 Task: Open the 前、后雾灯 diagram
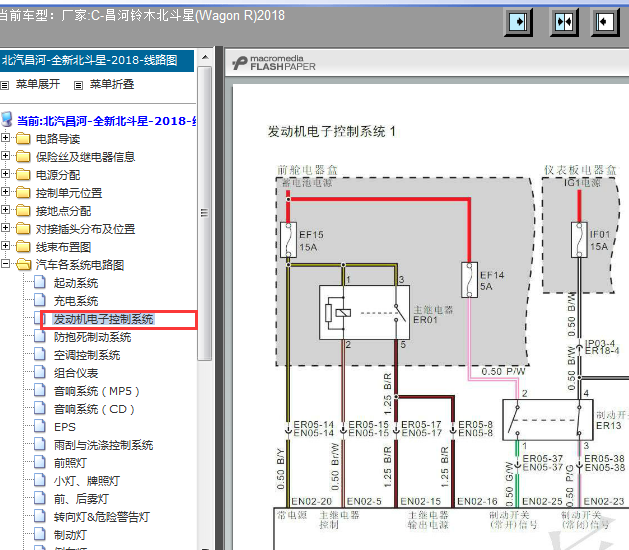[x=81, y=499]
